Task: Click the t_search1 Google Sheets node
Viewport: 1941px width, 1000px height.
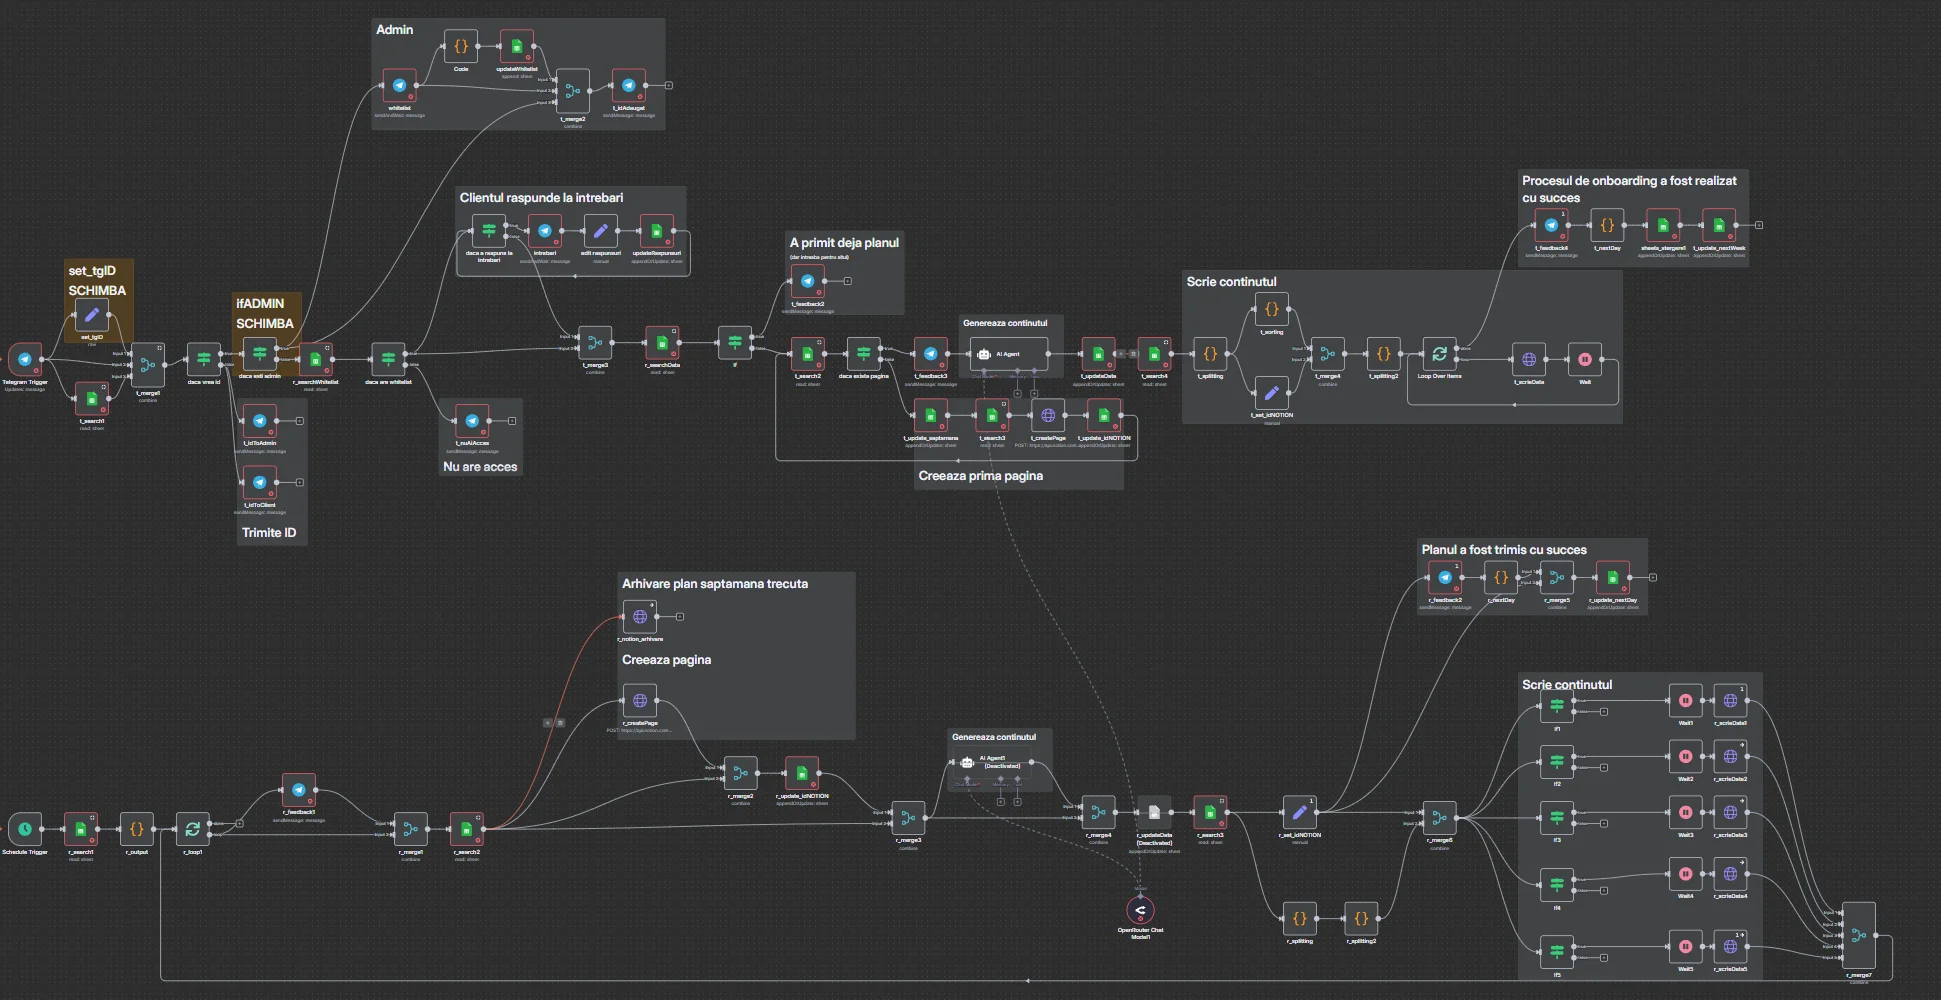Action: coord(92,399)
